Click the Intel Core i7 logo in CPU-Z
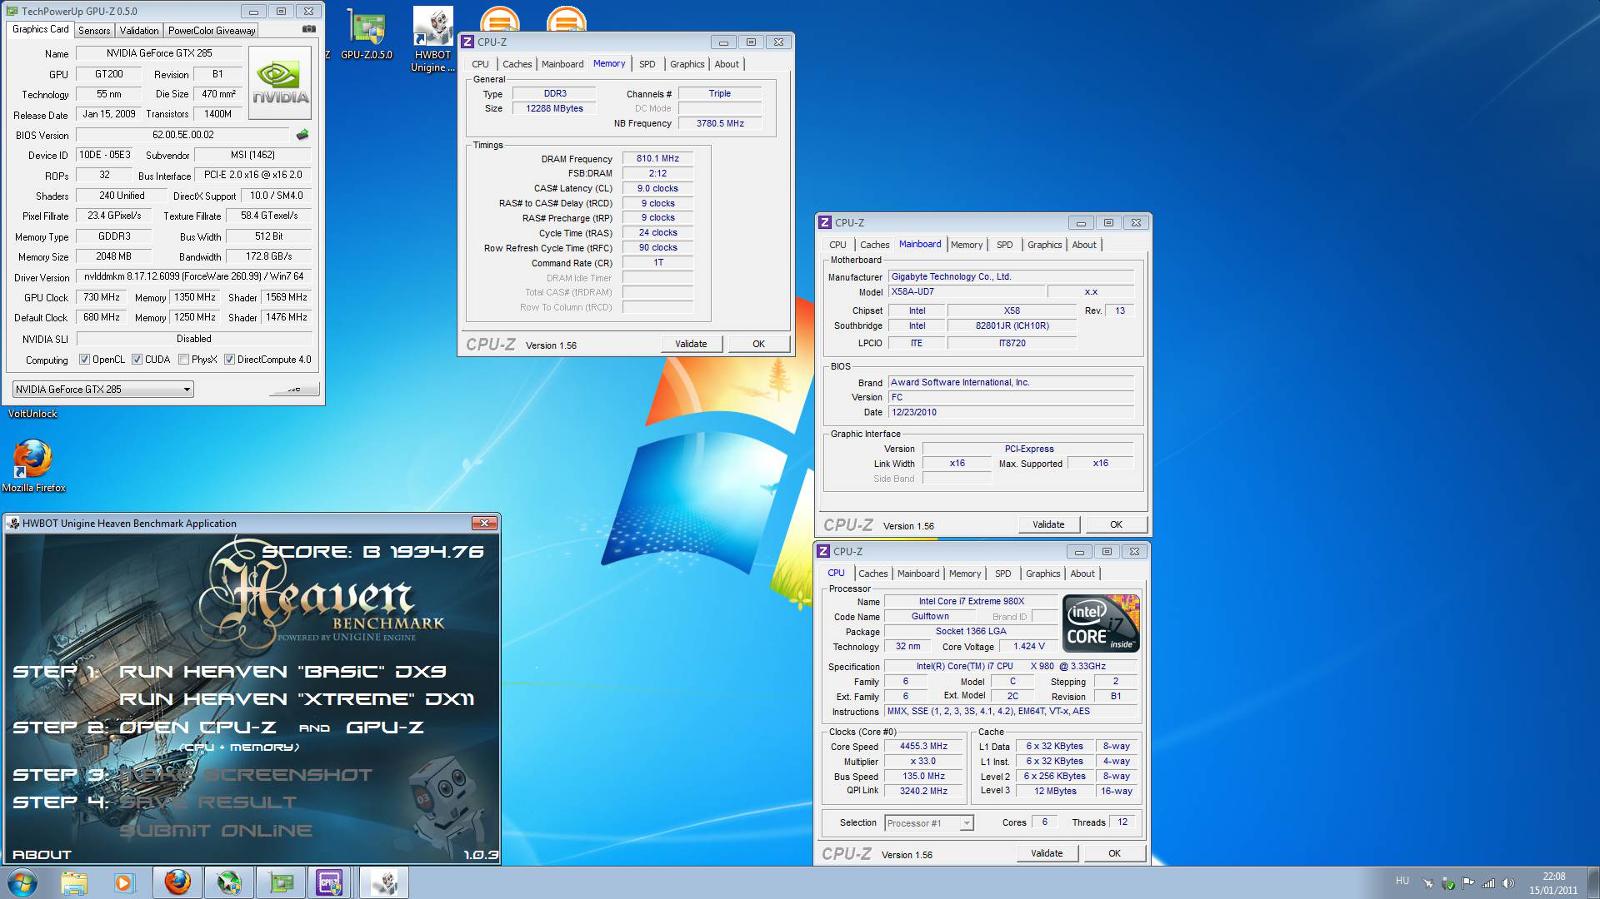This screenshot has width=1600, height=899. [x=1101, y=623]
